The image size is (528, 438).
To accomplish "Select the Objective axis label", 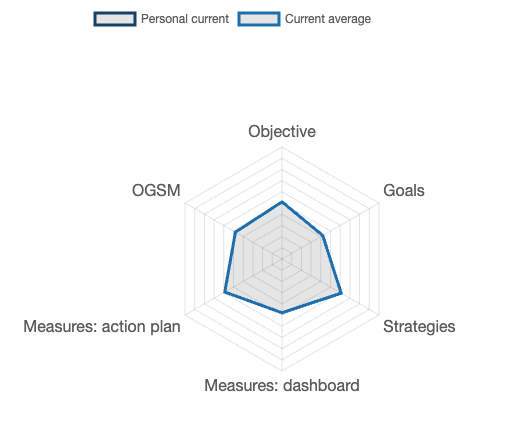I will [x=282, y=131].
